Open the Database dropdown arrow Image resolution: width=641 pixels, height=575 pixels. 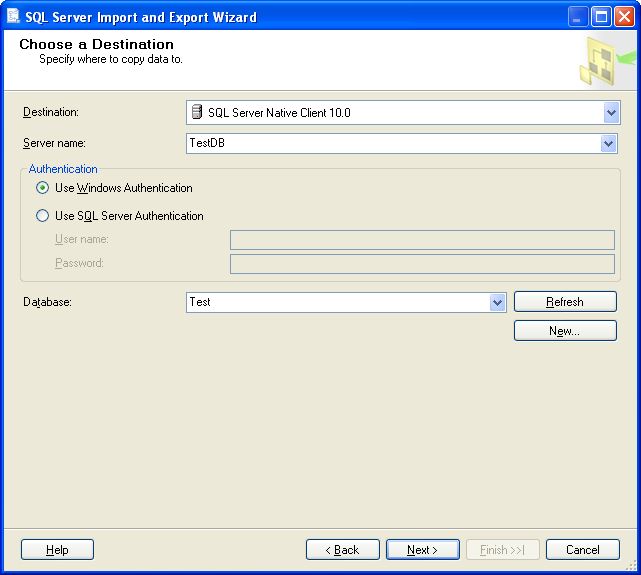(x=498, y=303)
